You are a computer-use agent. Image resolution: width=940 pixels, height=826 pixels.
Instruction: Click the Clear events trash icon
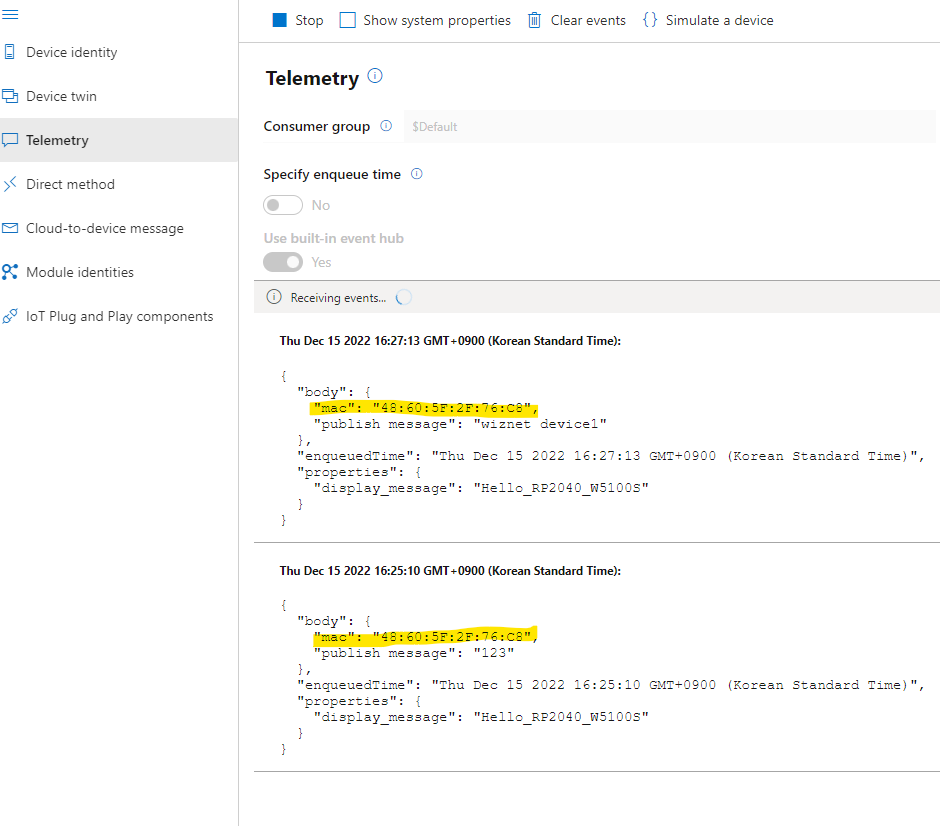[x=534, y=20]
